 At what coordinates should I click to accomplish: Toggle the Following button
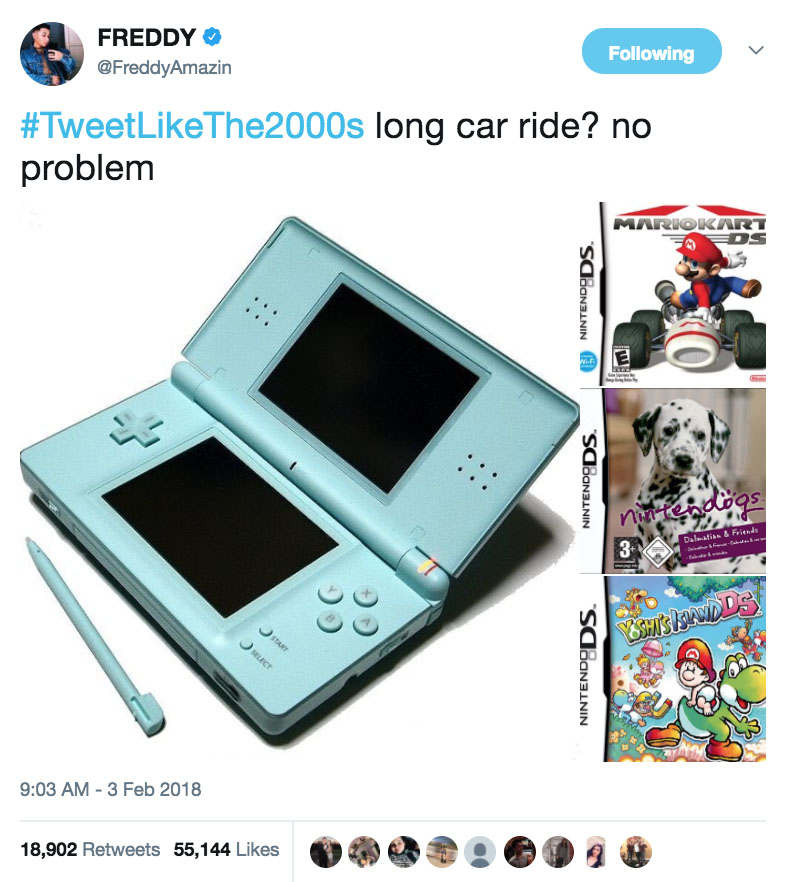651,51
